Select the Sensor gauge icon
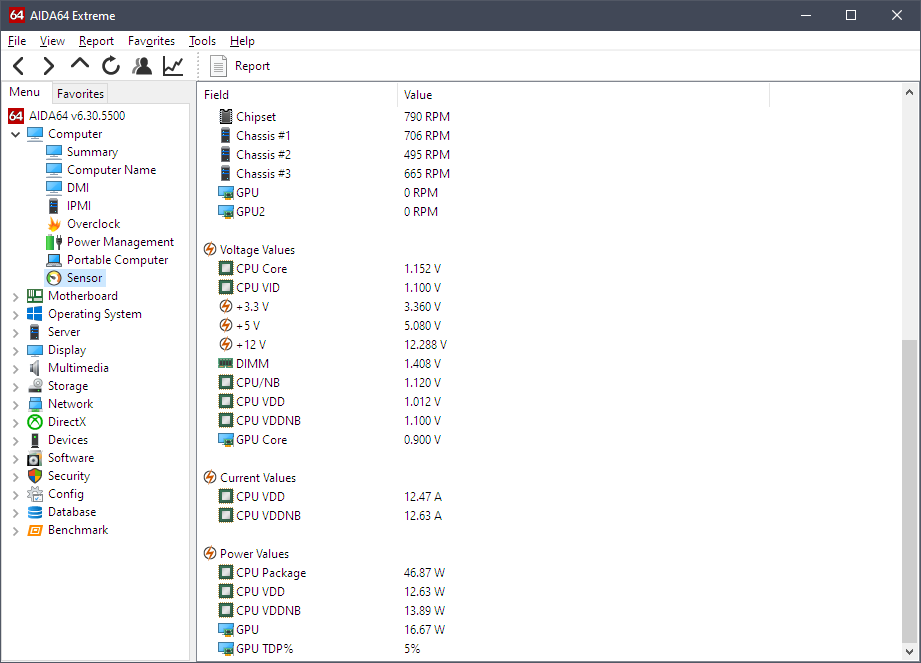921x663 pixels. [x=54, y=278]
